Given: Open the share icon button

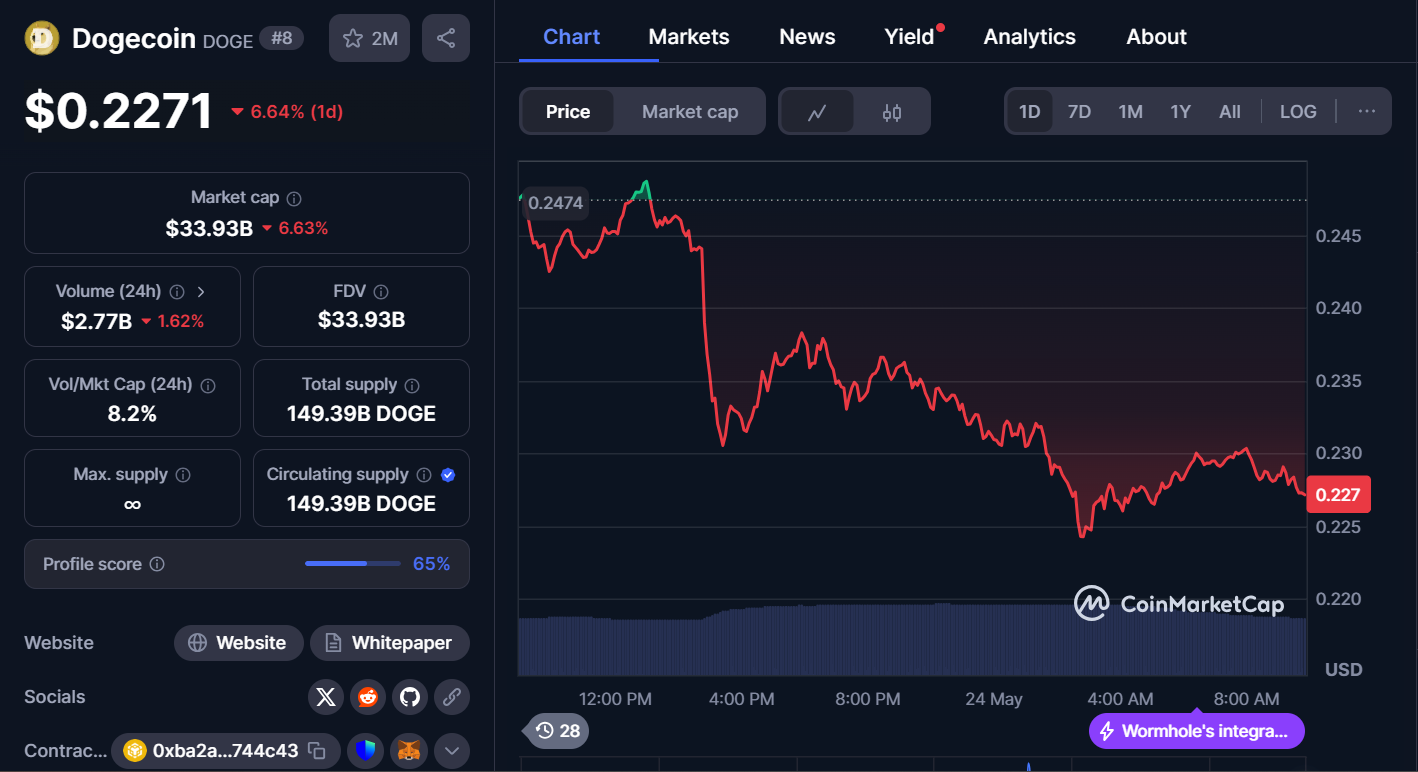Looking at the screenshot, I should pos(446,38).
